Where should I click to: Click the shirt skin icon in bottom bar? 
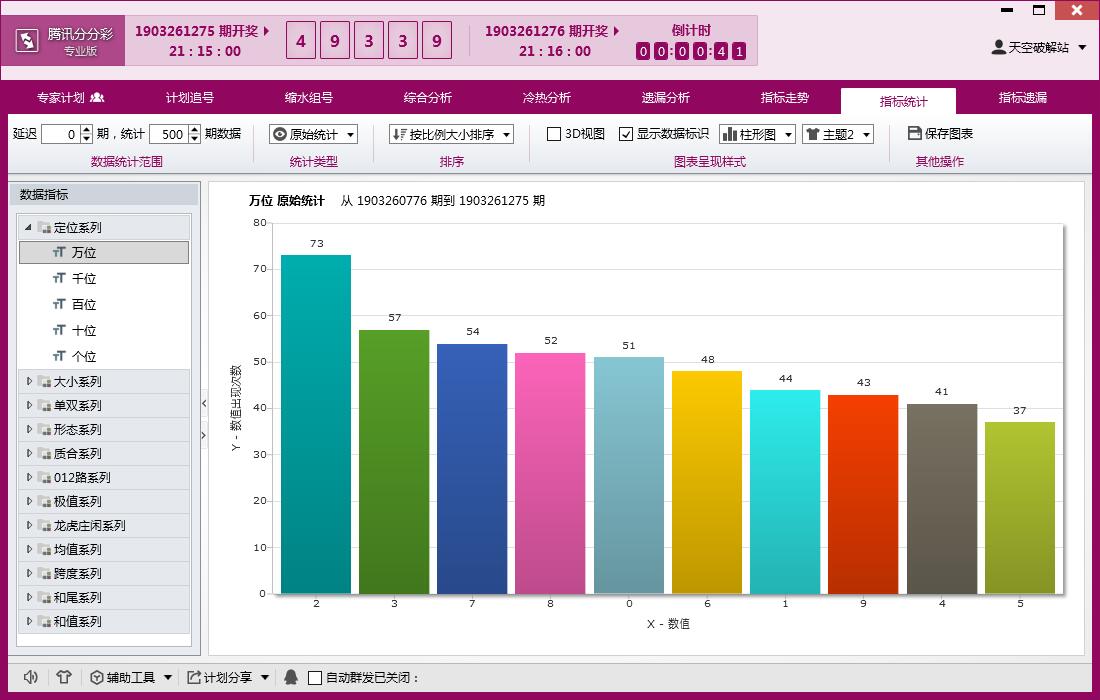64,677
